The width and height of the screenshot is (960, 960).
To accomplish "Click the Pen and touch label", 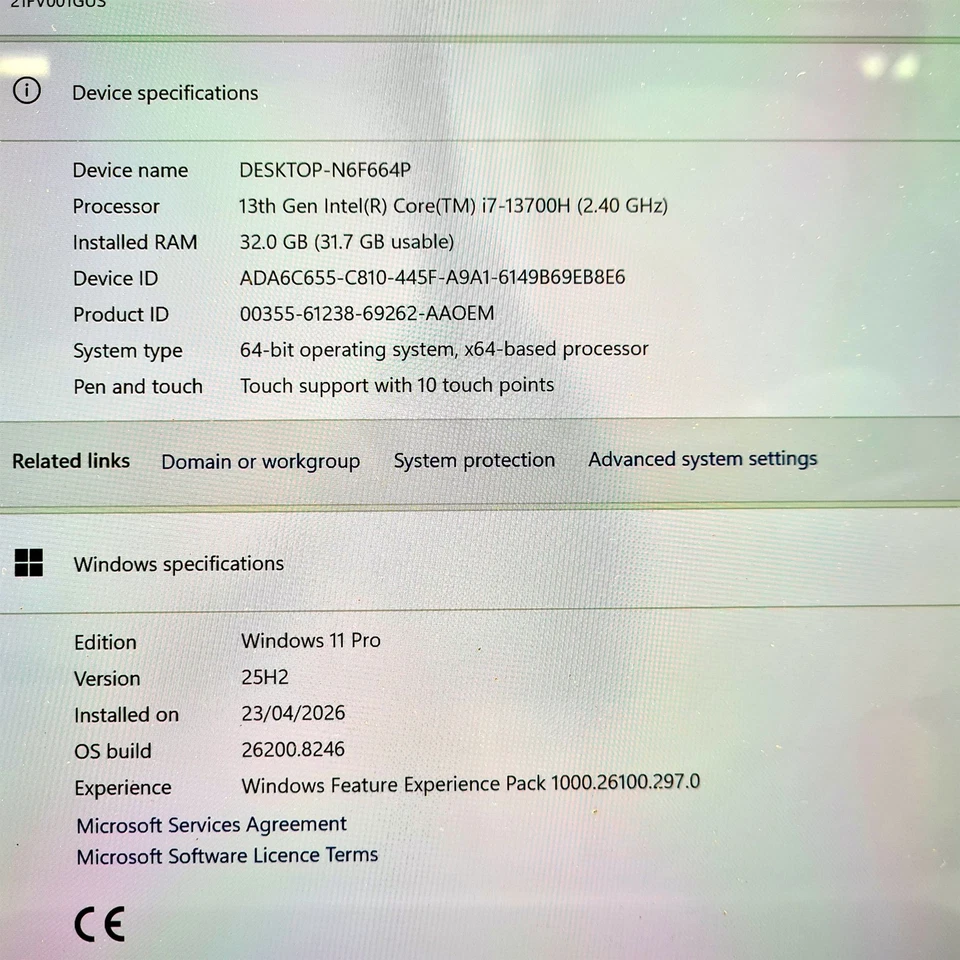I will pyautogui.click(x=138, y=387).
